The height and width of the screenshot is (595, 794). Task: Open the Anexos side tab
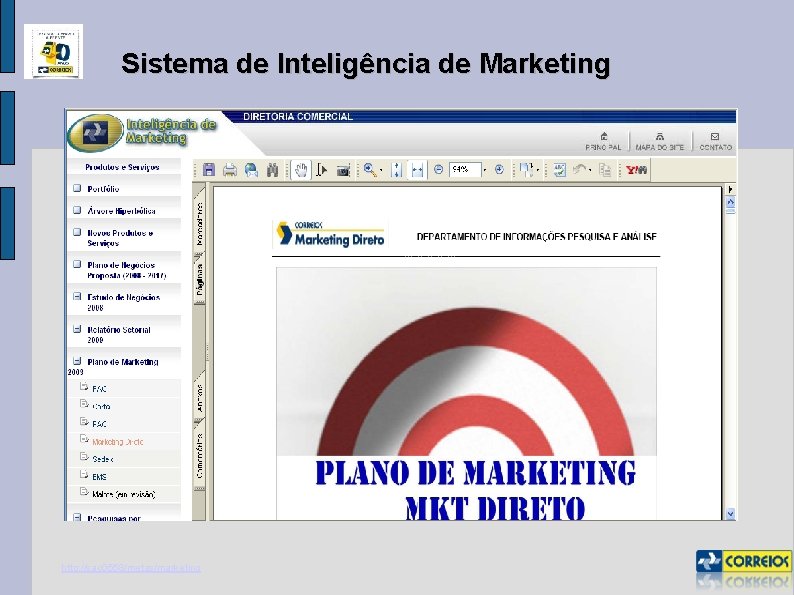pyautogui.click(x=199, y=398)
